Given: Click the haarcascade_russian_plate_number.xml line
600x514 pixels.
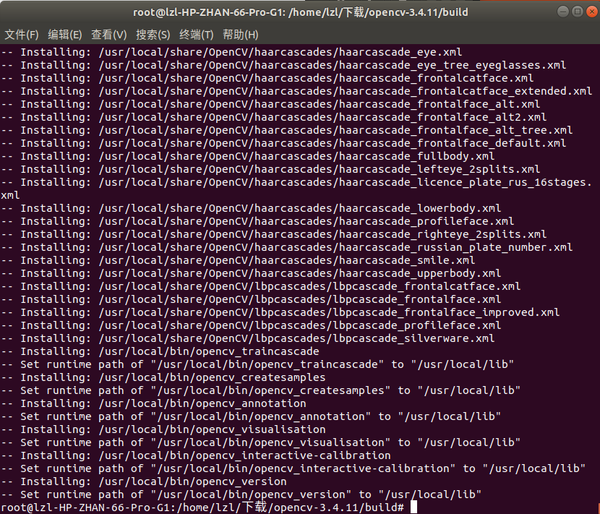Looking at the screenshot, I should [x=287, y=247].
